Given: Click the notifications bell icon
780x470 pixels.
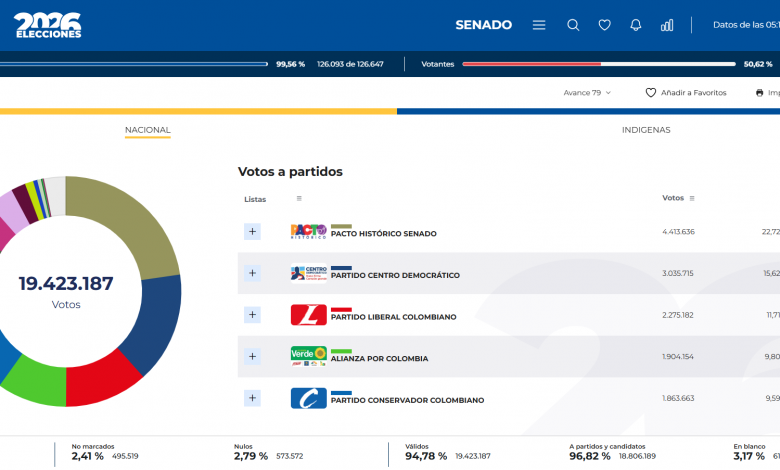Looking at the screenshot, I should 635,25.
